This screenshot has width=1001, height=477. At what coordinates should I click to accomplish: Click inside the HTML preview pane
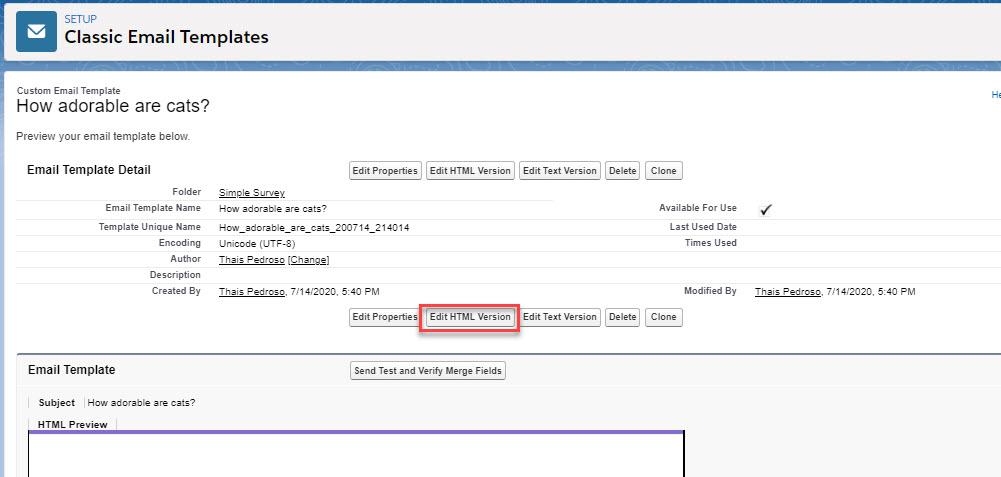356,455
